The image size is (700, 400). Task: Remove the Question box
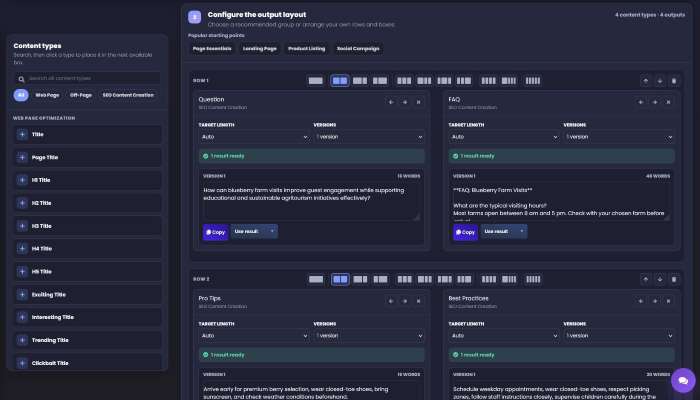418,102
